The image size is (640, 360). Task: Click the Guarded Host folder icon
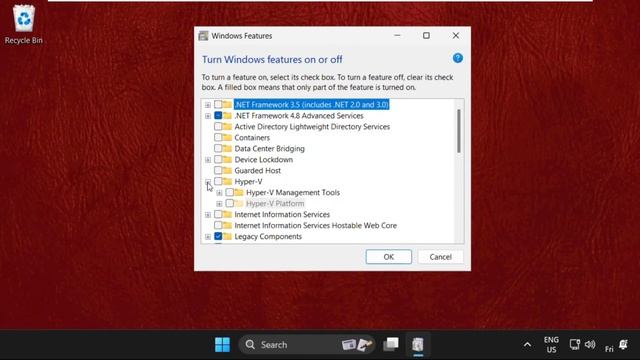coord(227,170)
